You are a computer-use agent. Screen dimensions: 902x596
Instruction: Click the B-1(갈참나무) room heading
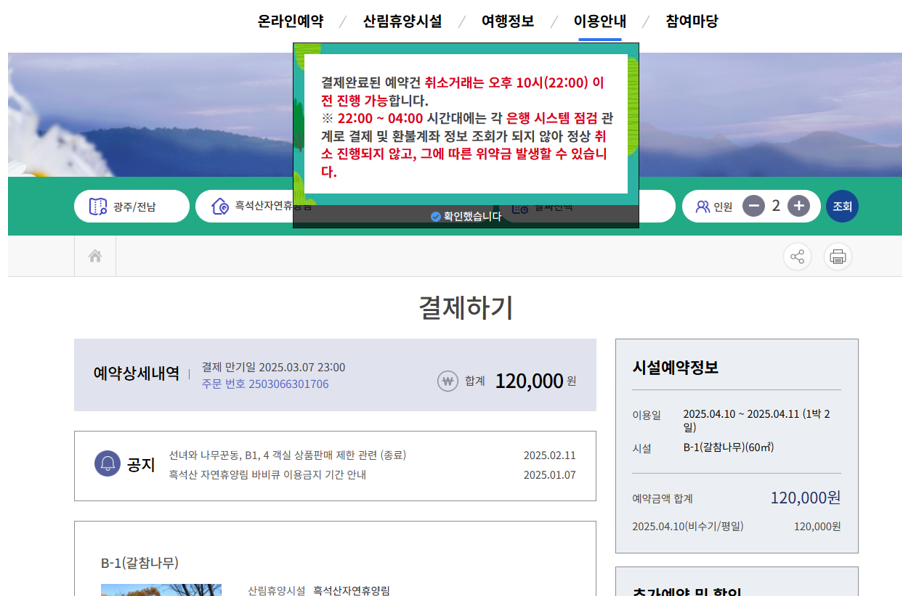[140, 563]
